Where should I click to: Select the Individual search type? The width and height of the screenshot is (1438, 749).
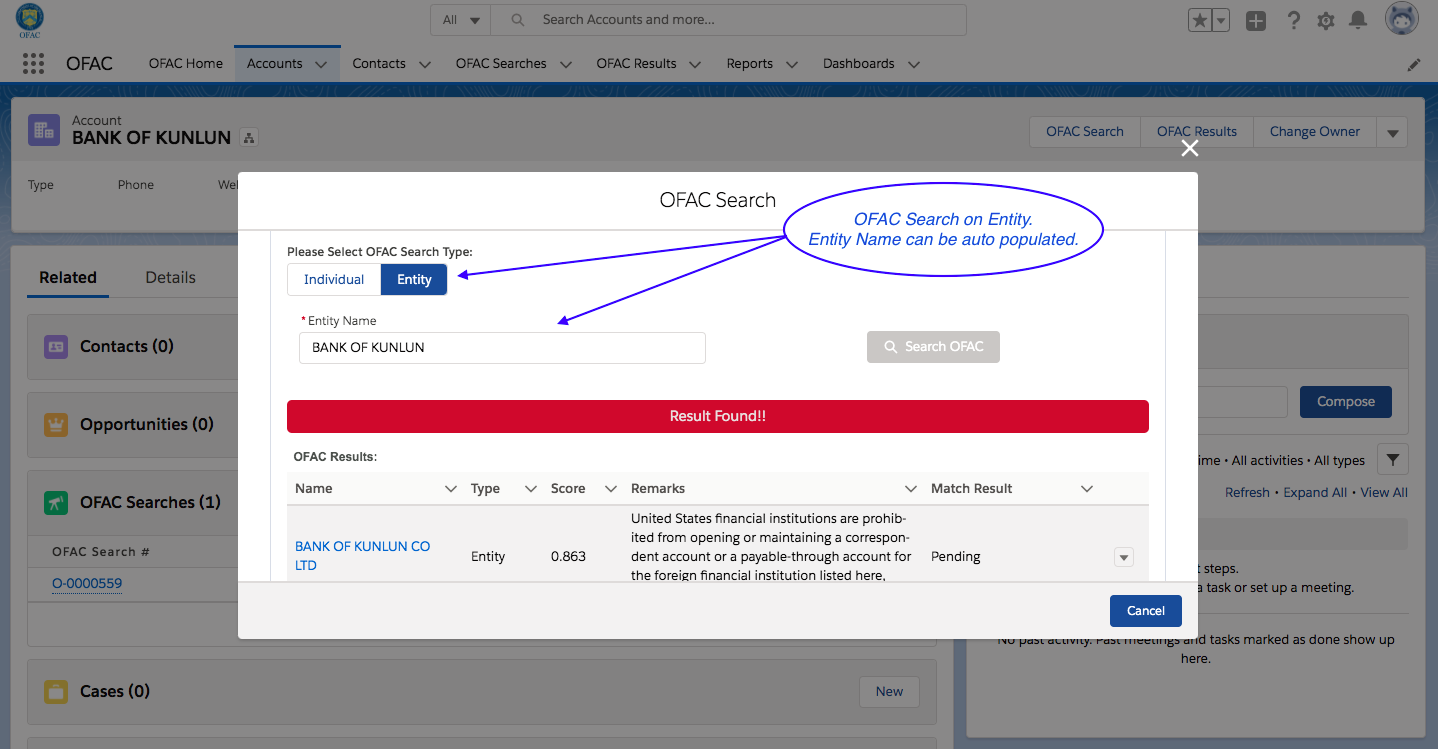coord(334,280)
